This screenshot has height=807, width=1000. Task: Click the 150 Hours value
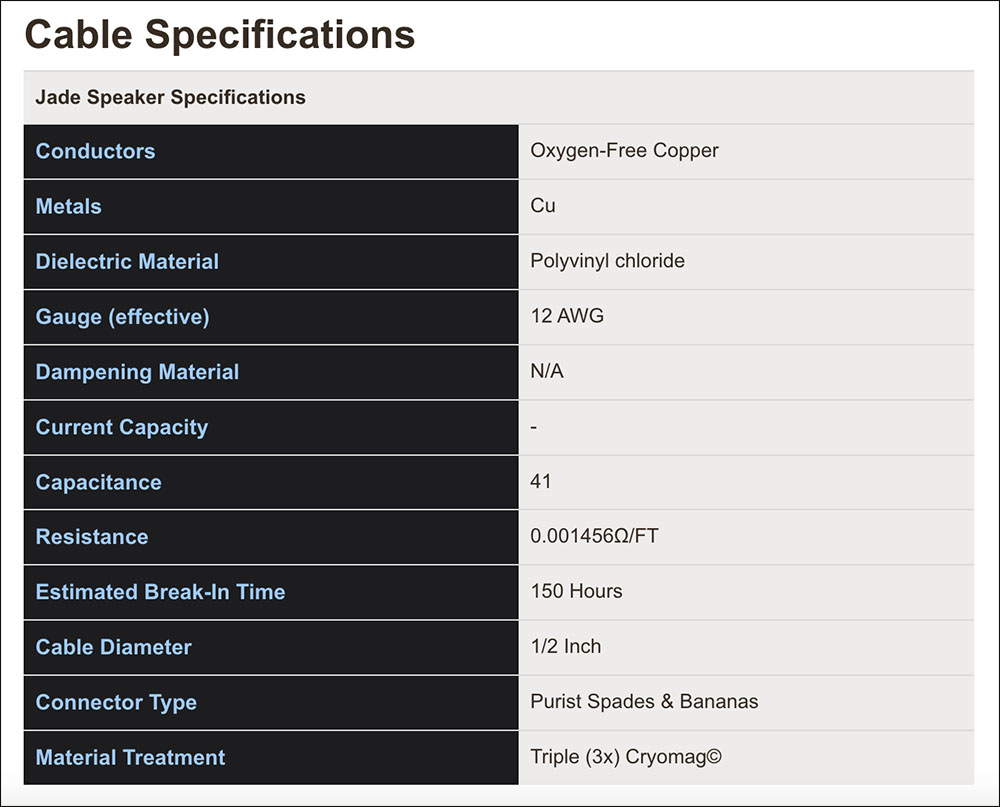(x=576, y=591)
